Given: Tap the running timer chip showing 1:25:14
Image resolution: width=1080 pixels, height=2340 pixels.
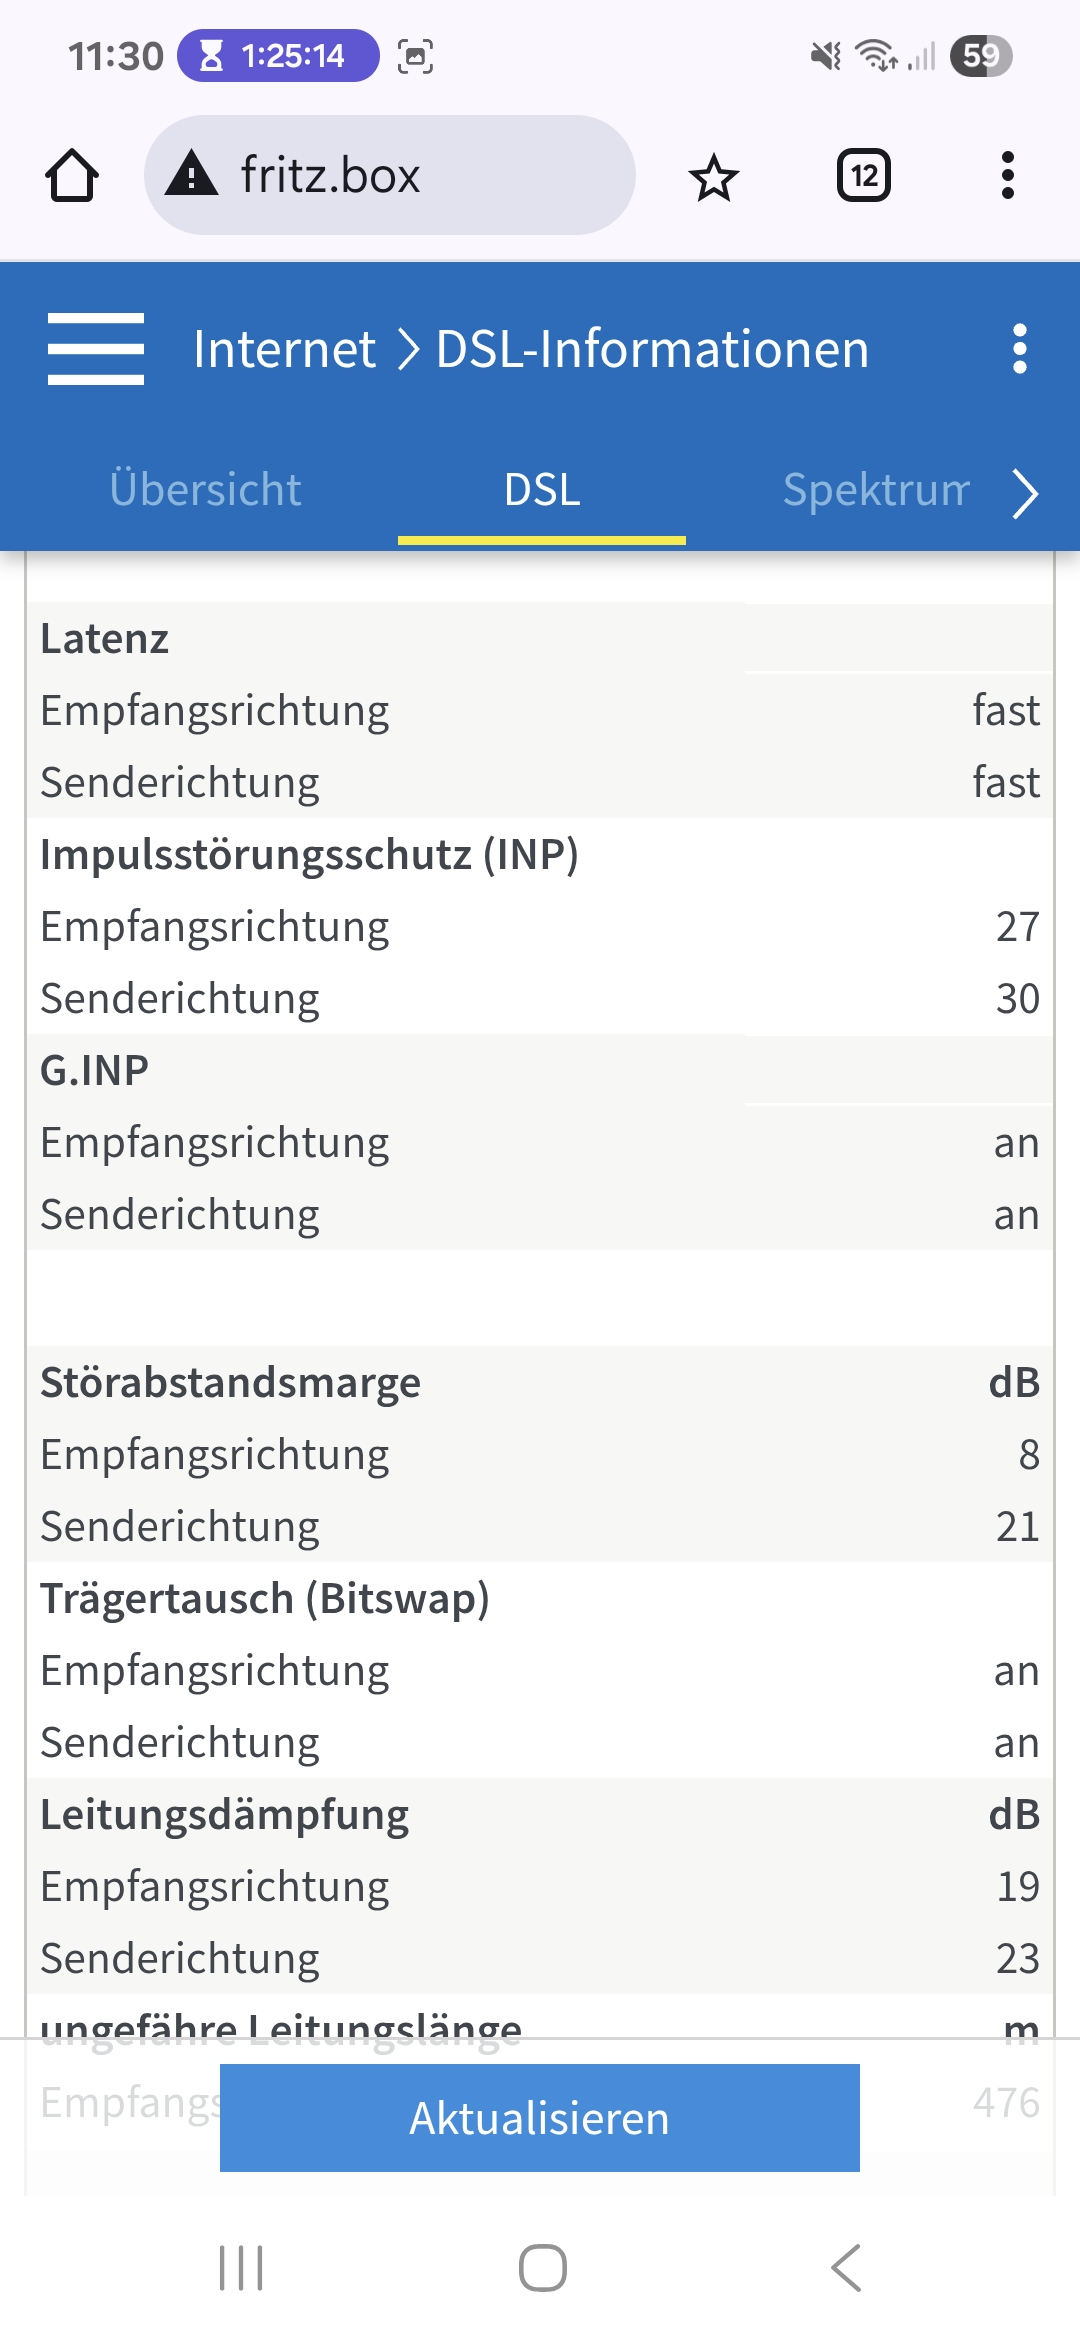Looking at the screenshot, I should click(x=280, y=57).
